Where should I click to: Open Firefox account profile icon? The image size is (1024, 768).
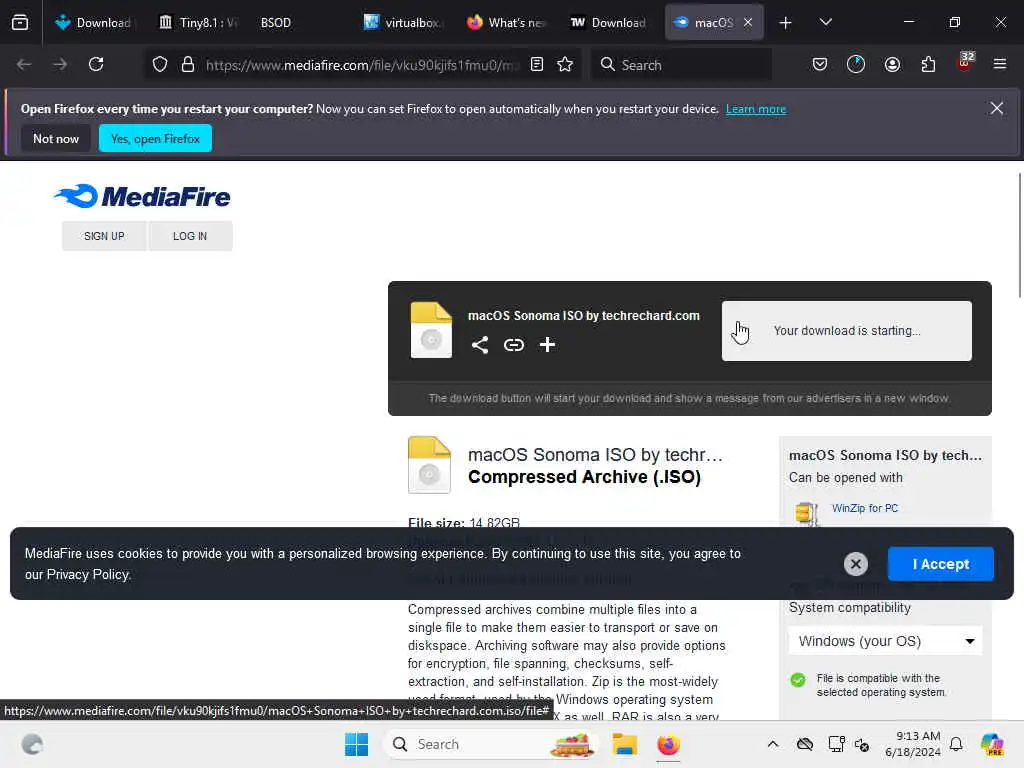point(892,64)
